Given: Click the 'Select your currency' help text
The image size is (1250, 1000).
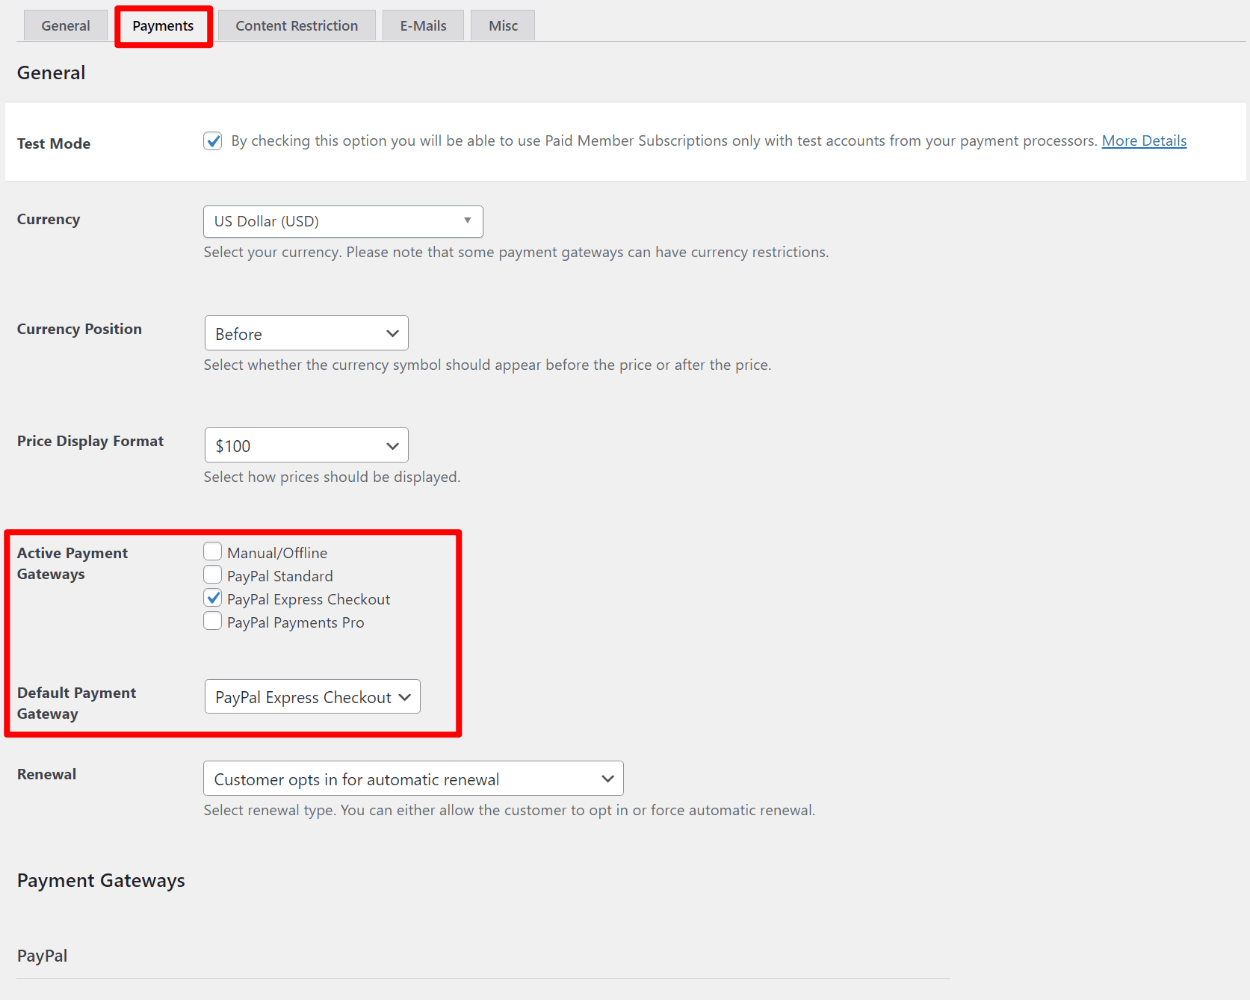Looking at the screenshot, I should pos(516,252).
